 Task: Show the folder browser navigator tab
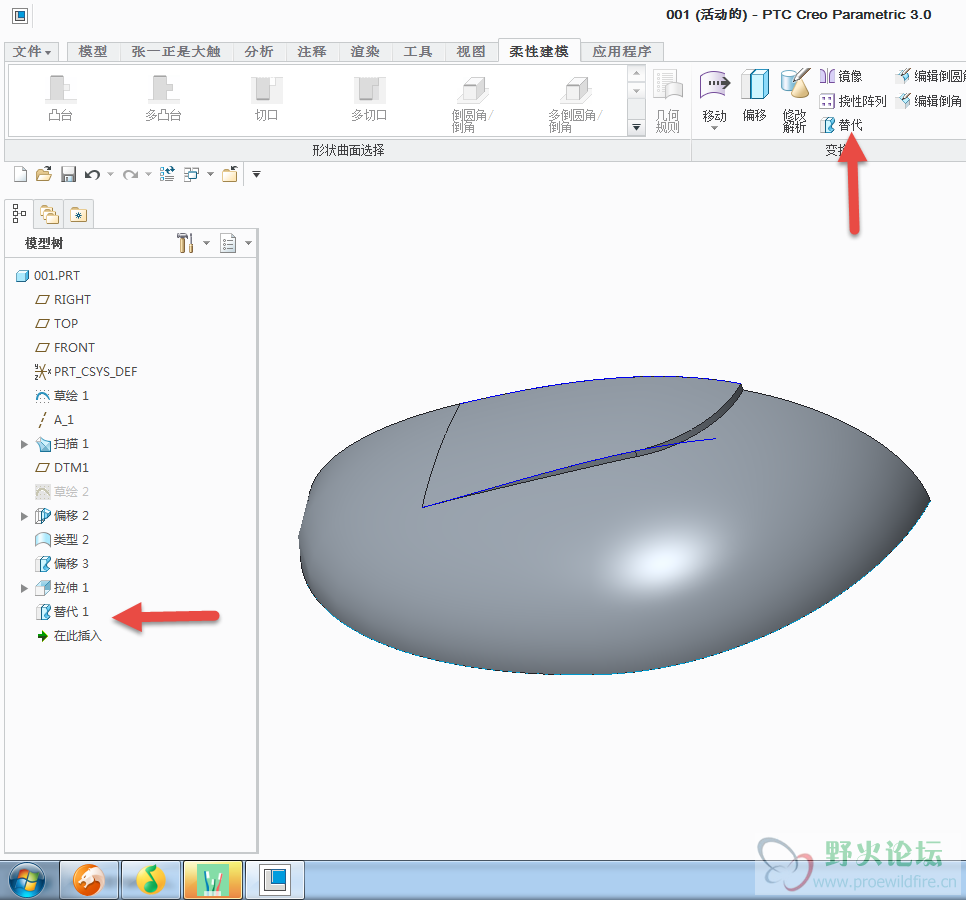tap(49, 214)
